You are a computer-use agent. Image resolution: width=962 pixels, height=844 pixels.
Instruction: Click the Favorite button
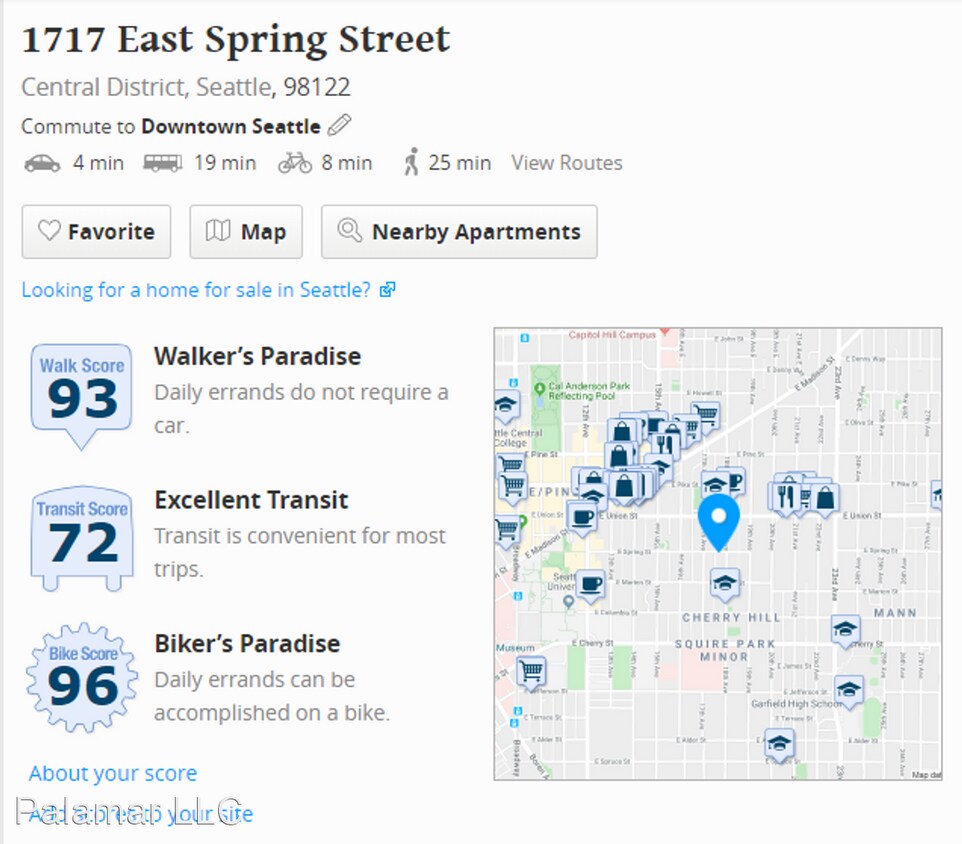click(96, 232)
